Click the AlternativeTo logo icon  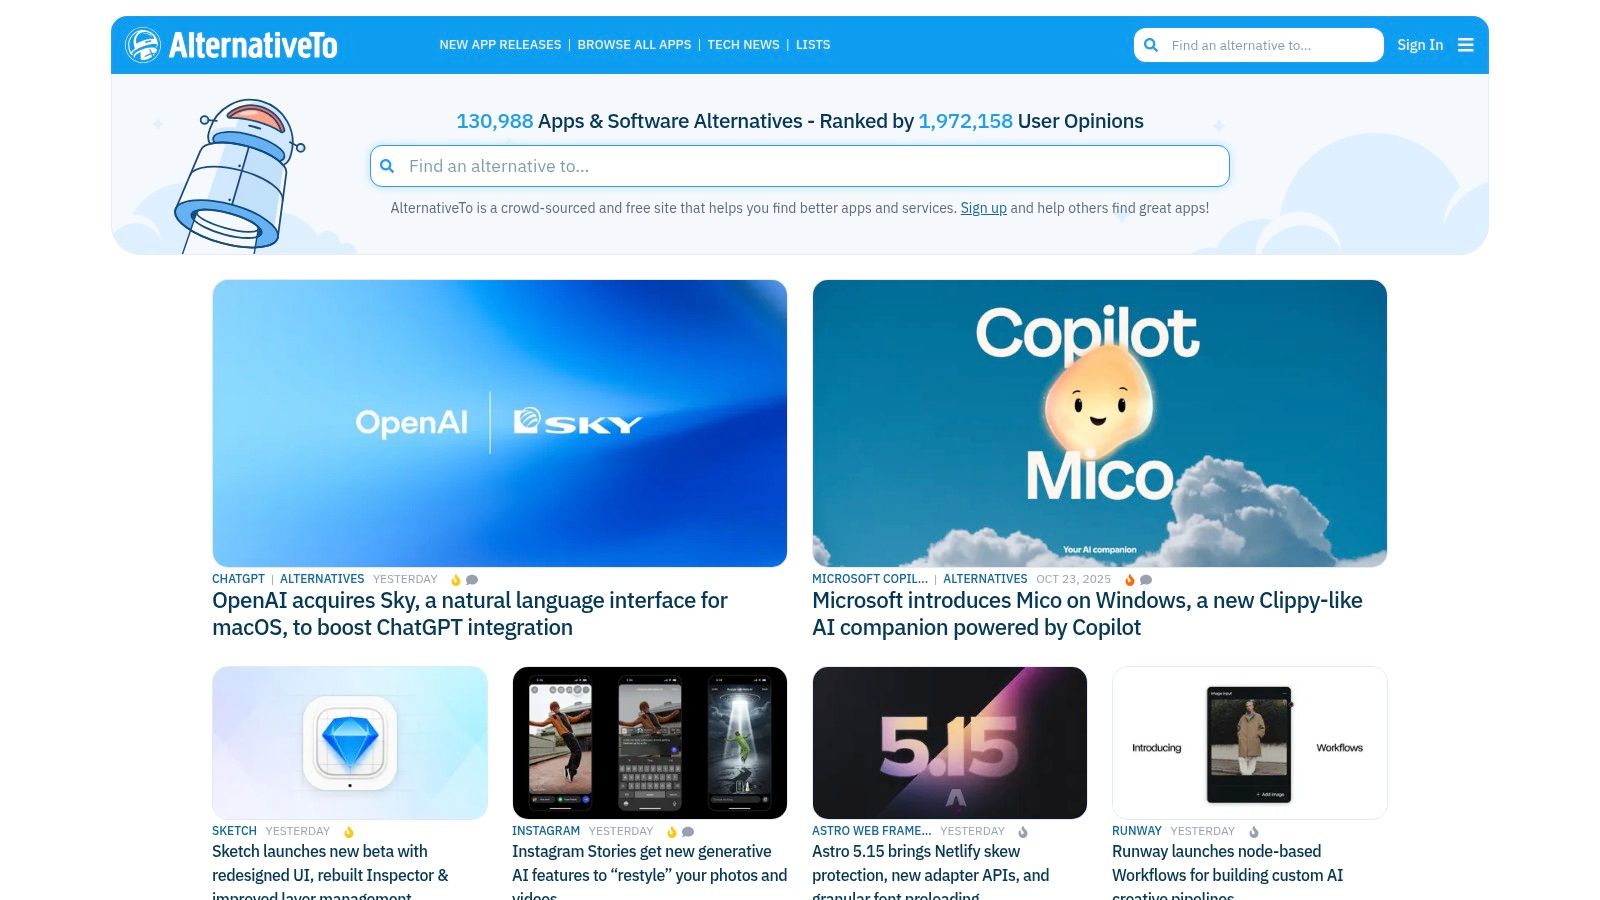click(143, 45)
